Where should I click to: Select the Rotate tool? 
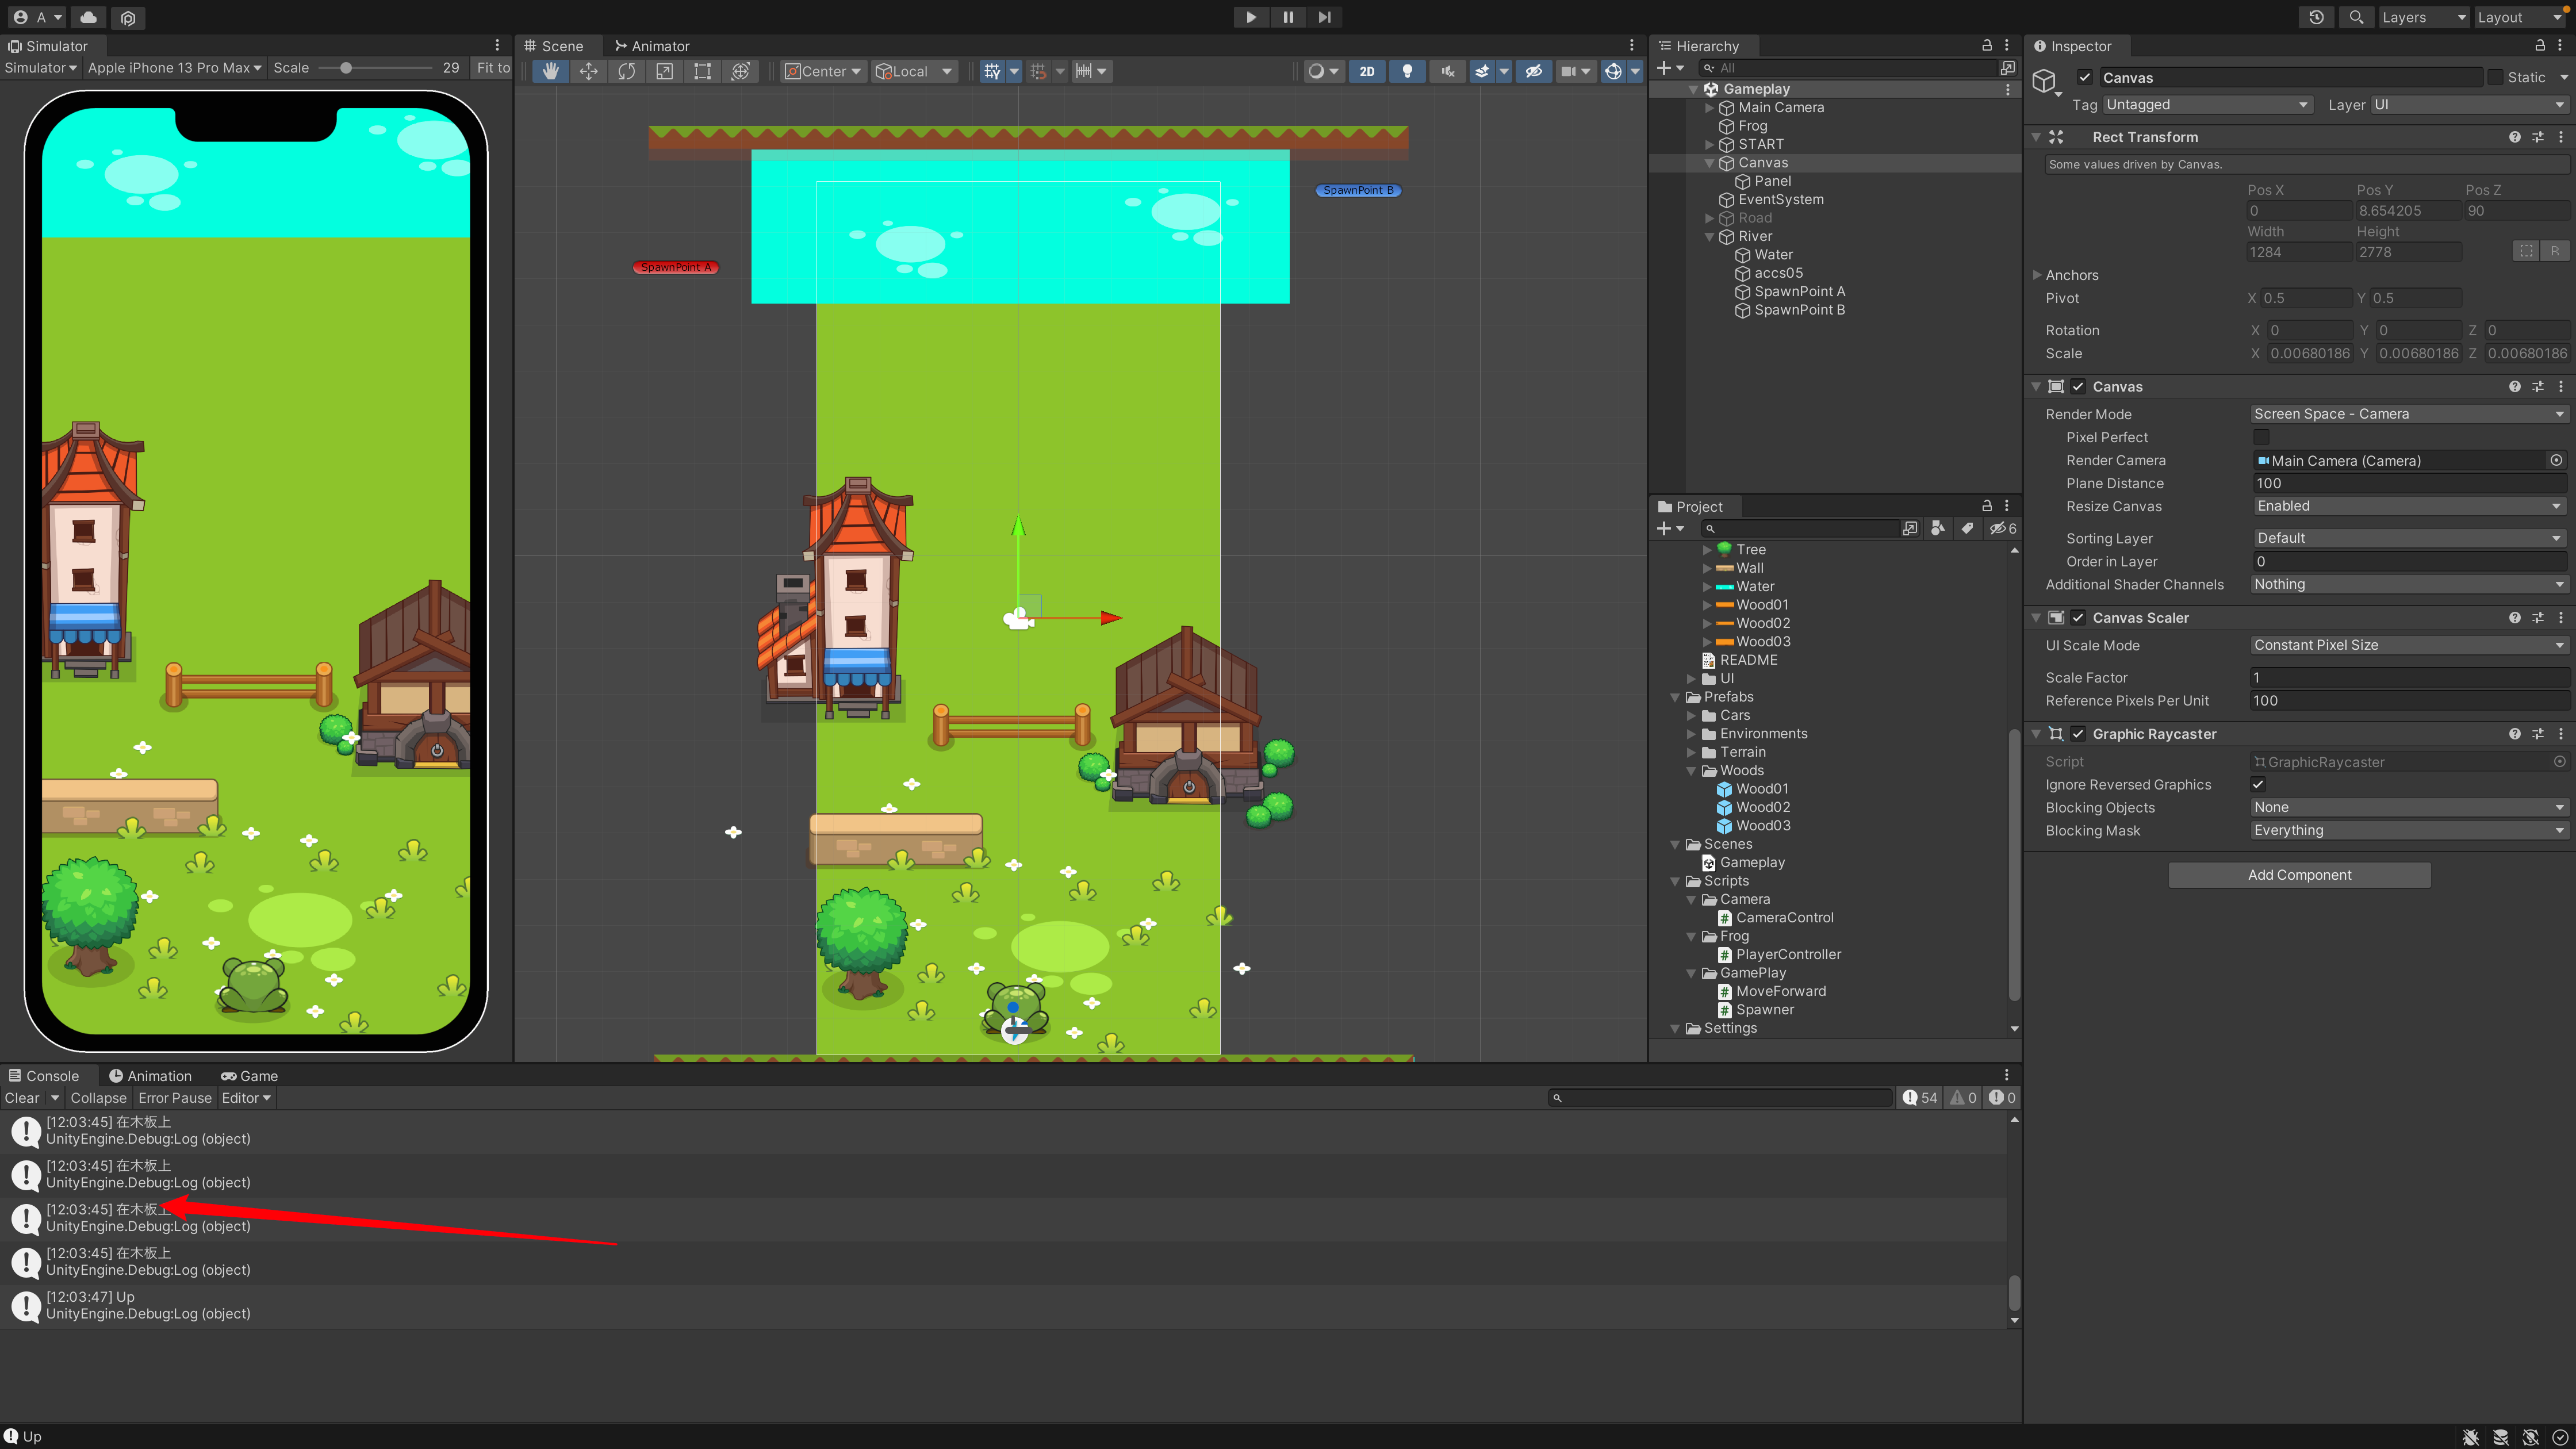point(627,71)
